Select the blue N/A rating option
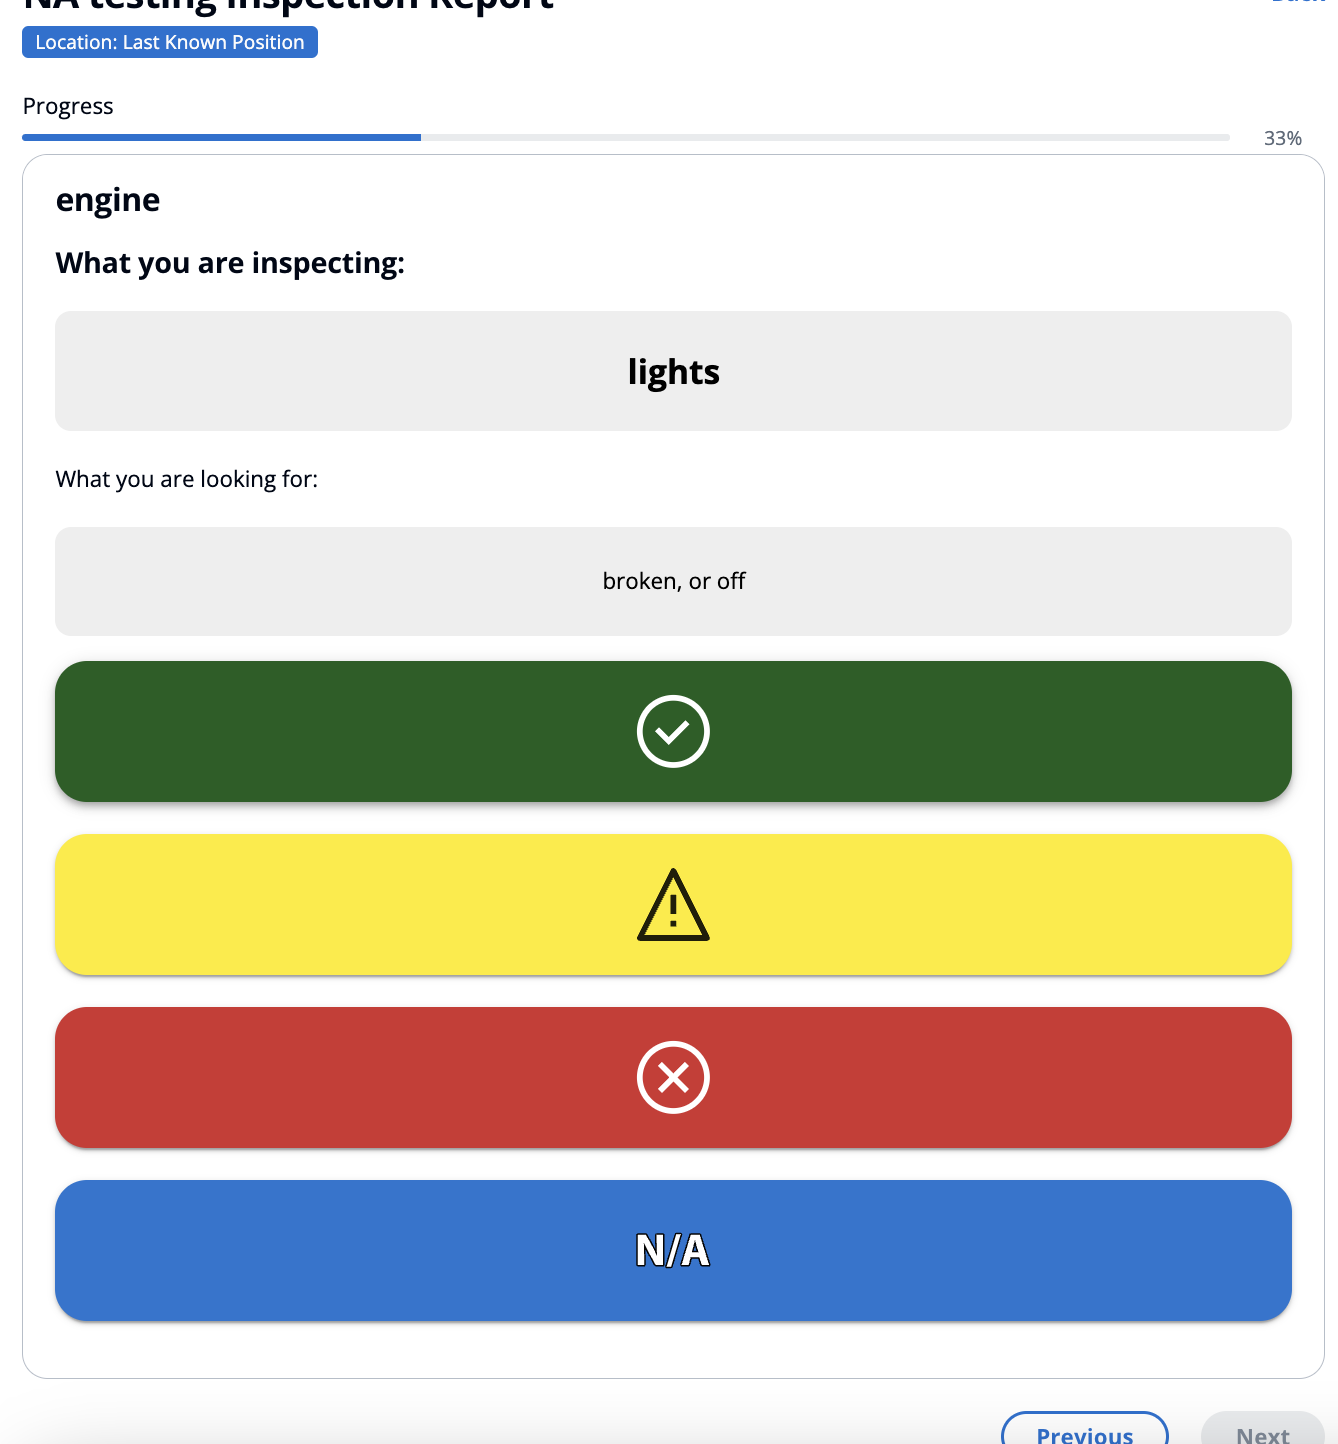Image resolution: width=1338 pixels, height=1444 pixels. point(673,1250)
